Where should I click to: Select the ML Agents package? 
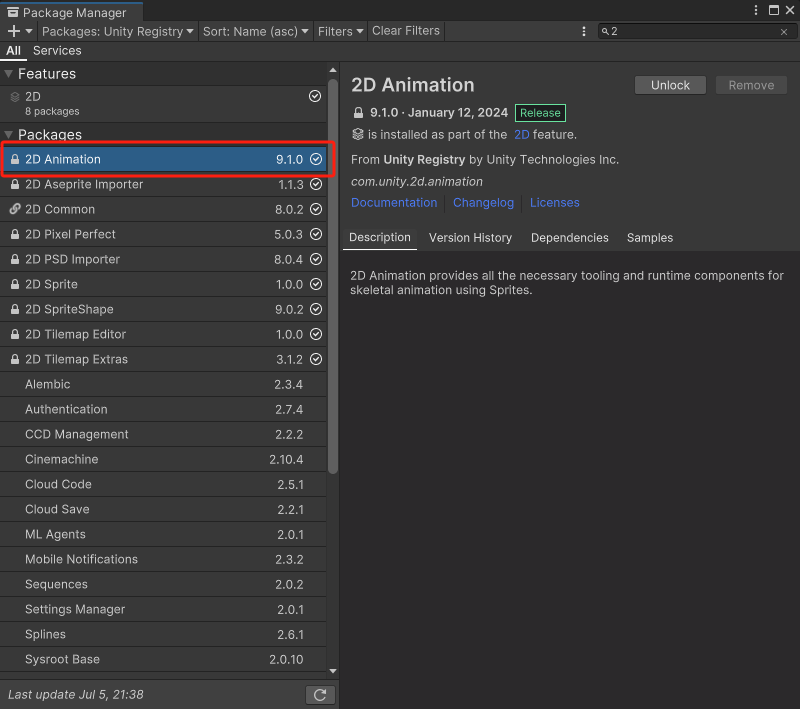click(163, 534)
